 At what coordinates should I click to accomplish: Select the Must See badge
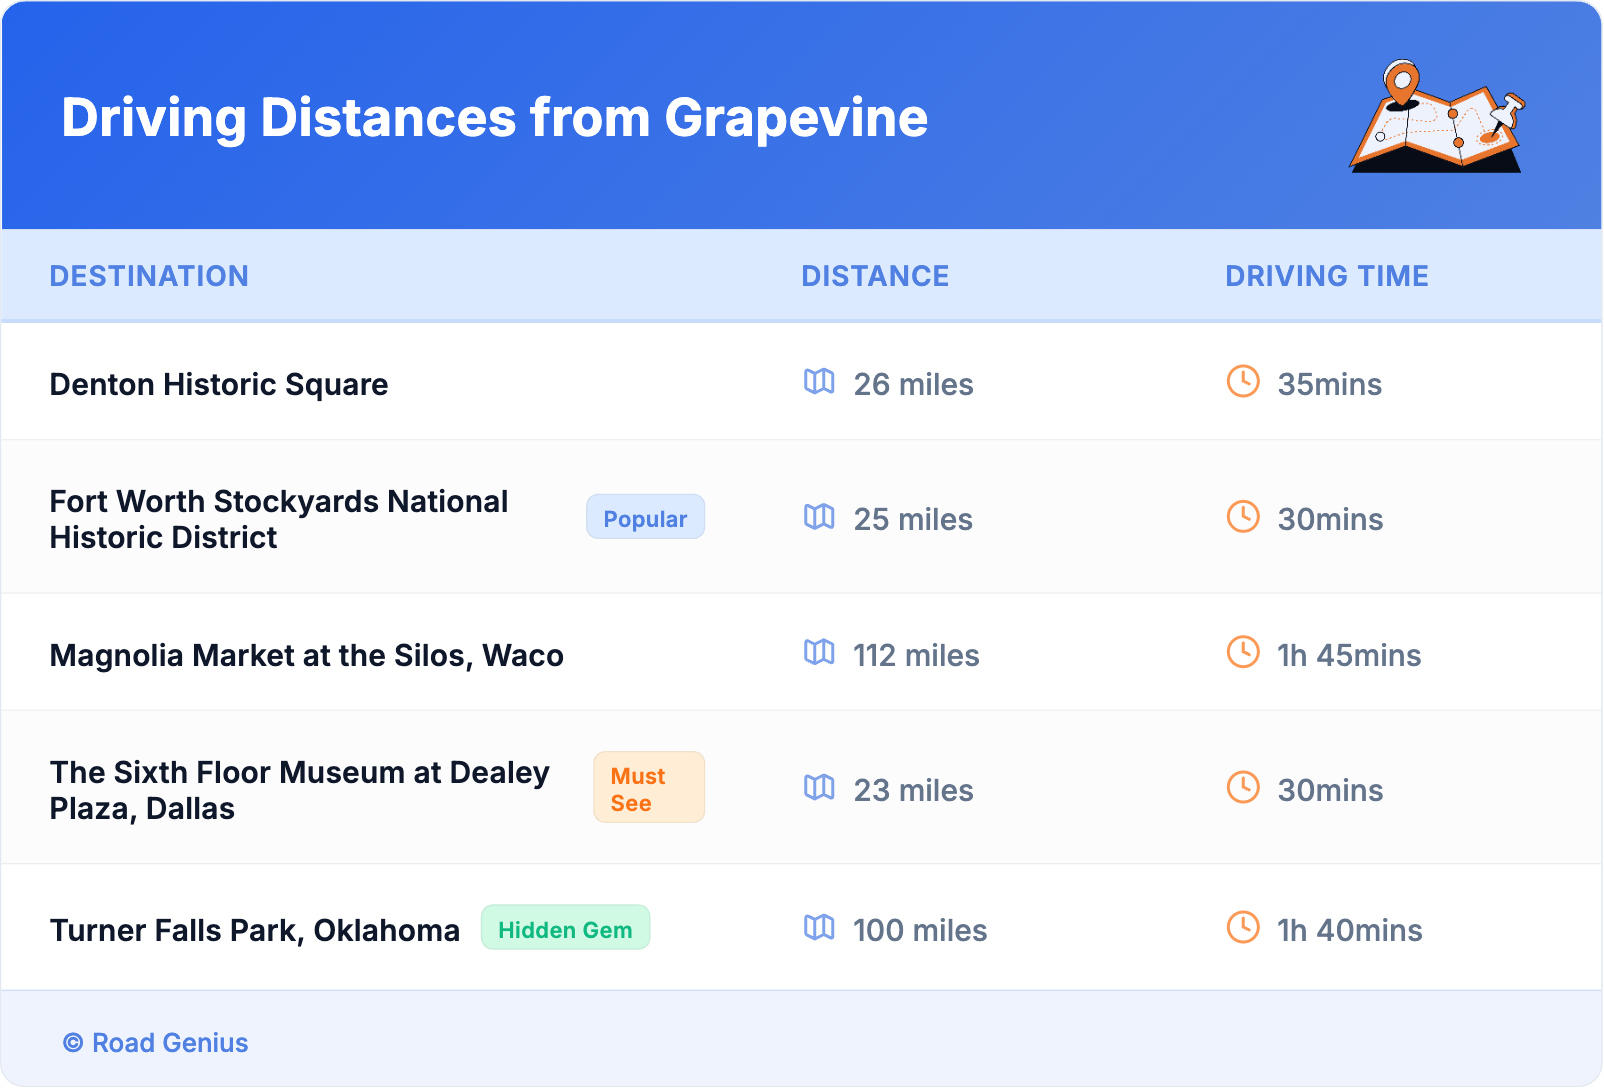[x=648, y=788]
